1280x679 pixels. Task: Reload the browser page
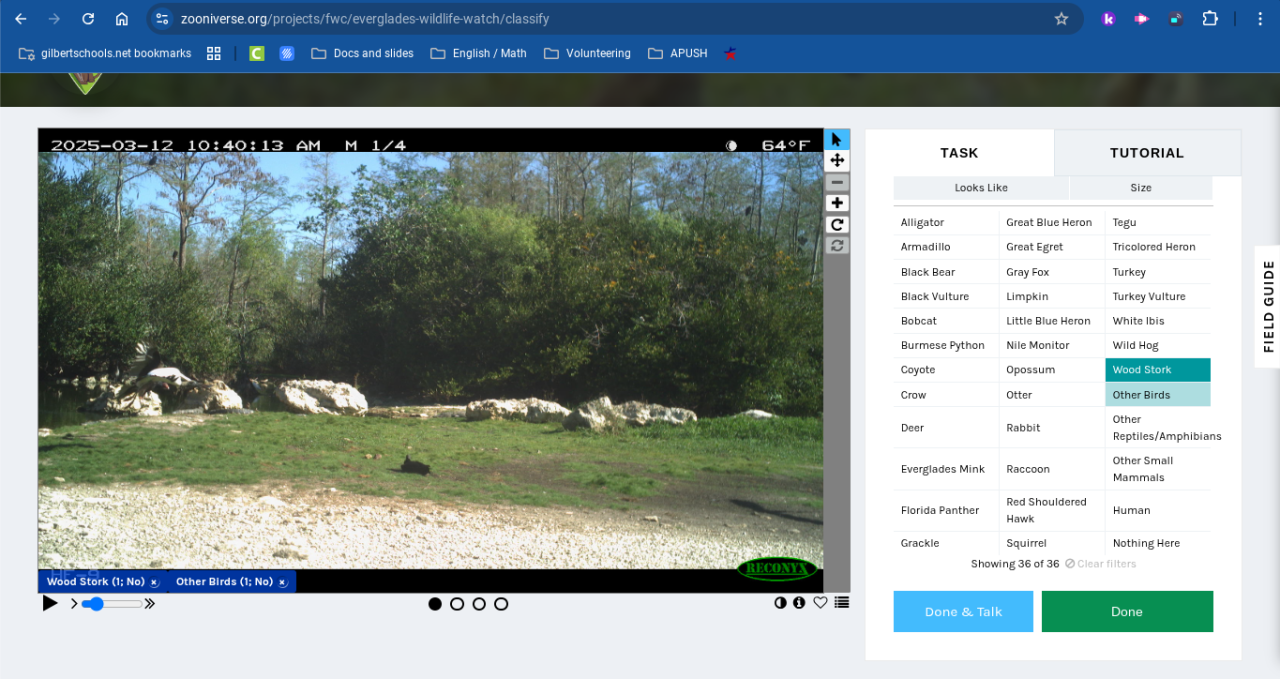[x=88, y=19]
